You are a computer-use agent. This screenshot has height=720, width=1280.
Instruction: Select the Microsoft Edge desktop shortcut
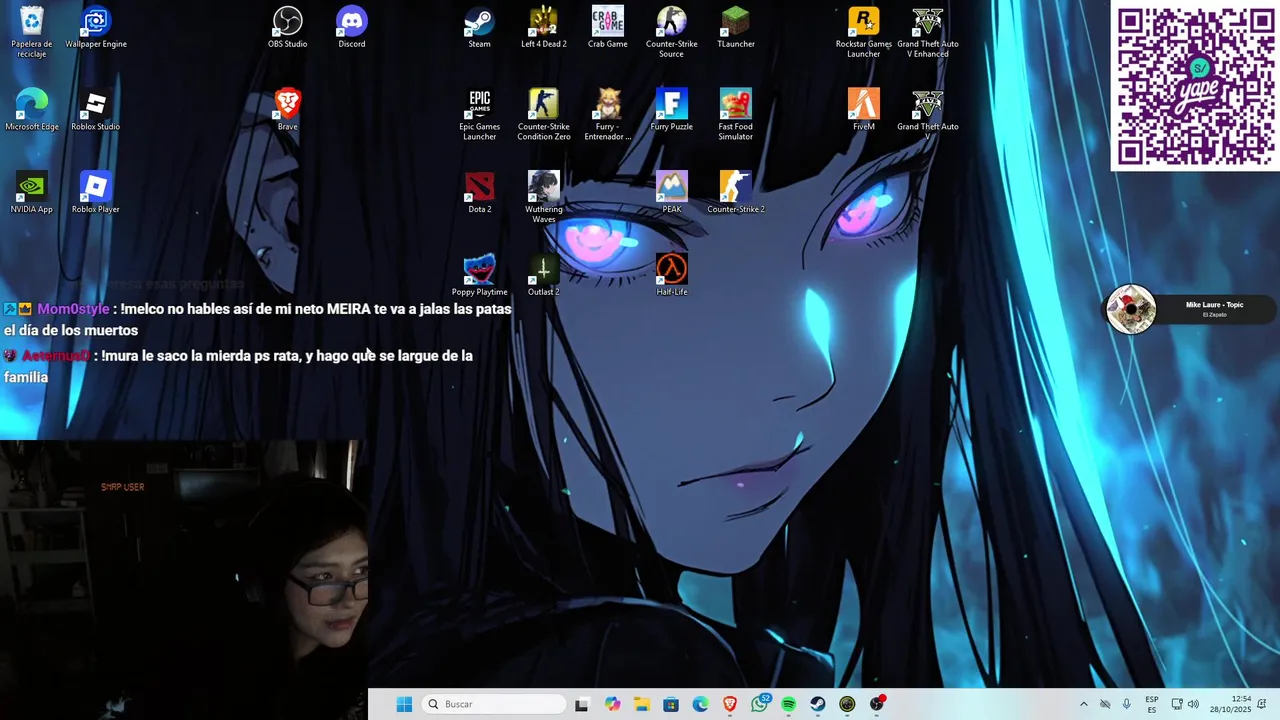point(32,110)
